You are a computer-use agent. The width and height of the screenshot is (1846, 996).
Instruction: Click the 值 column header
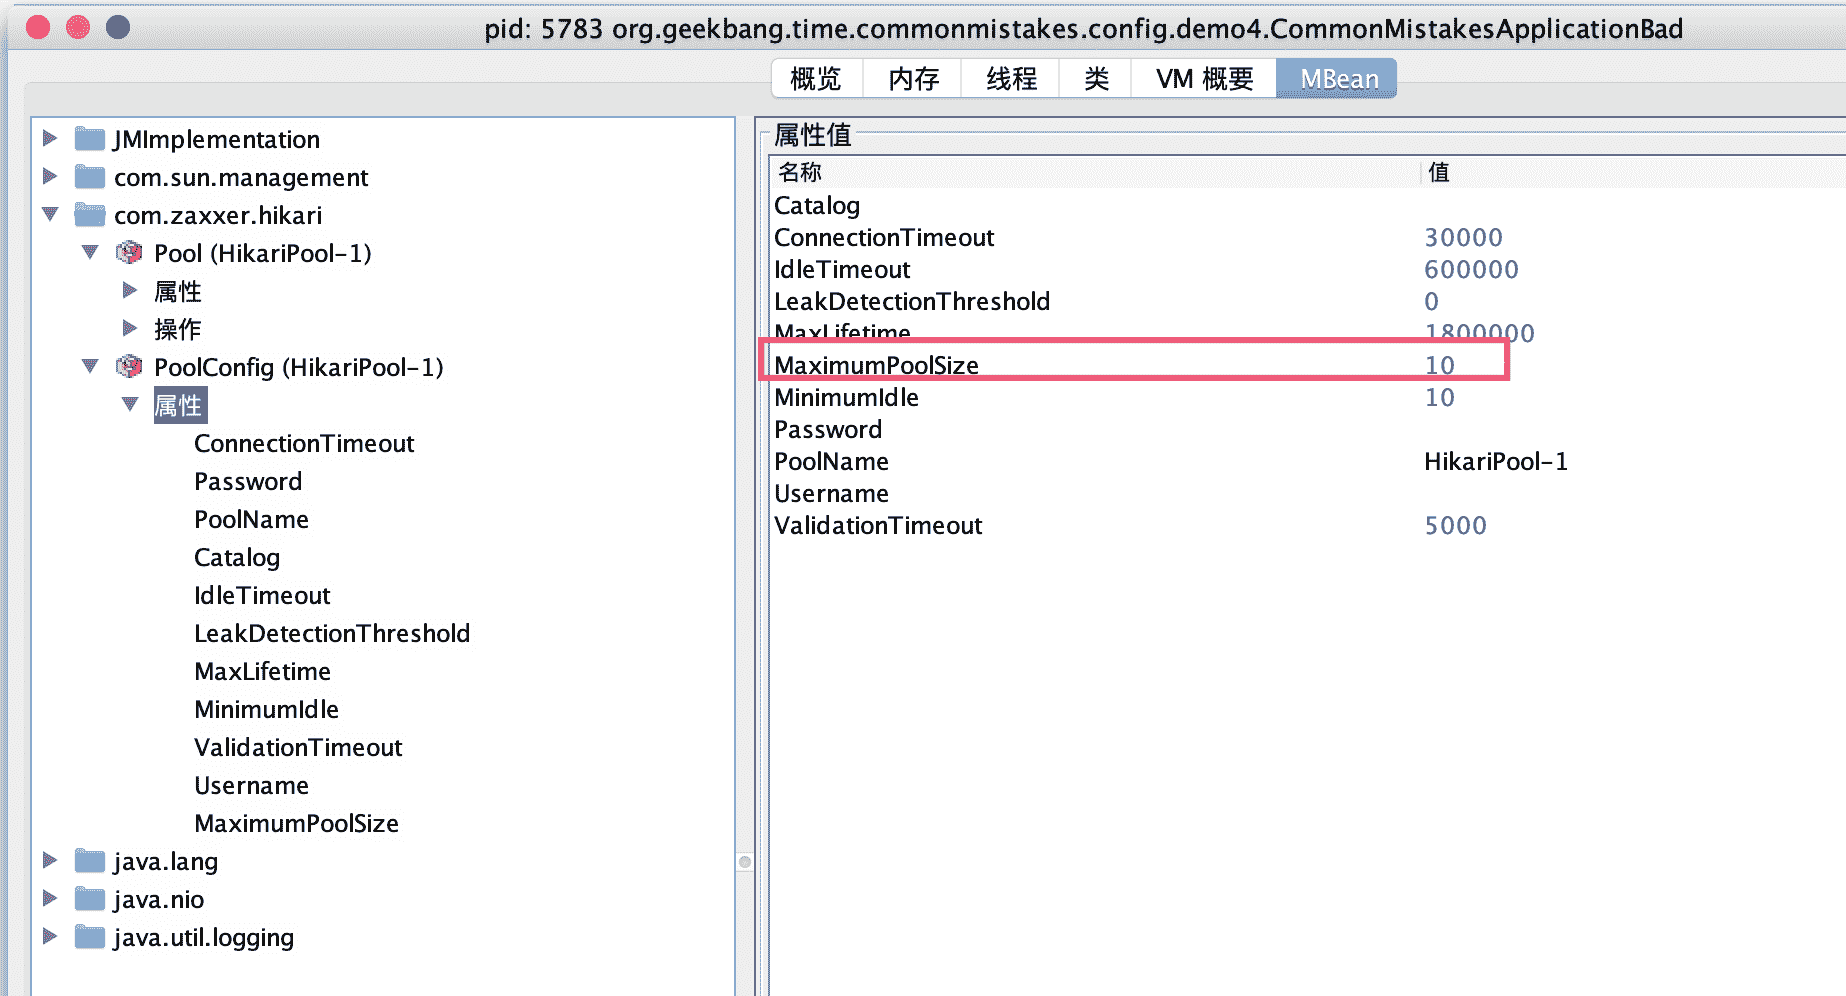1632,172
